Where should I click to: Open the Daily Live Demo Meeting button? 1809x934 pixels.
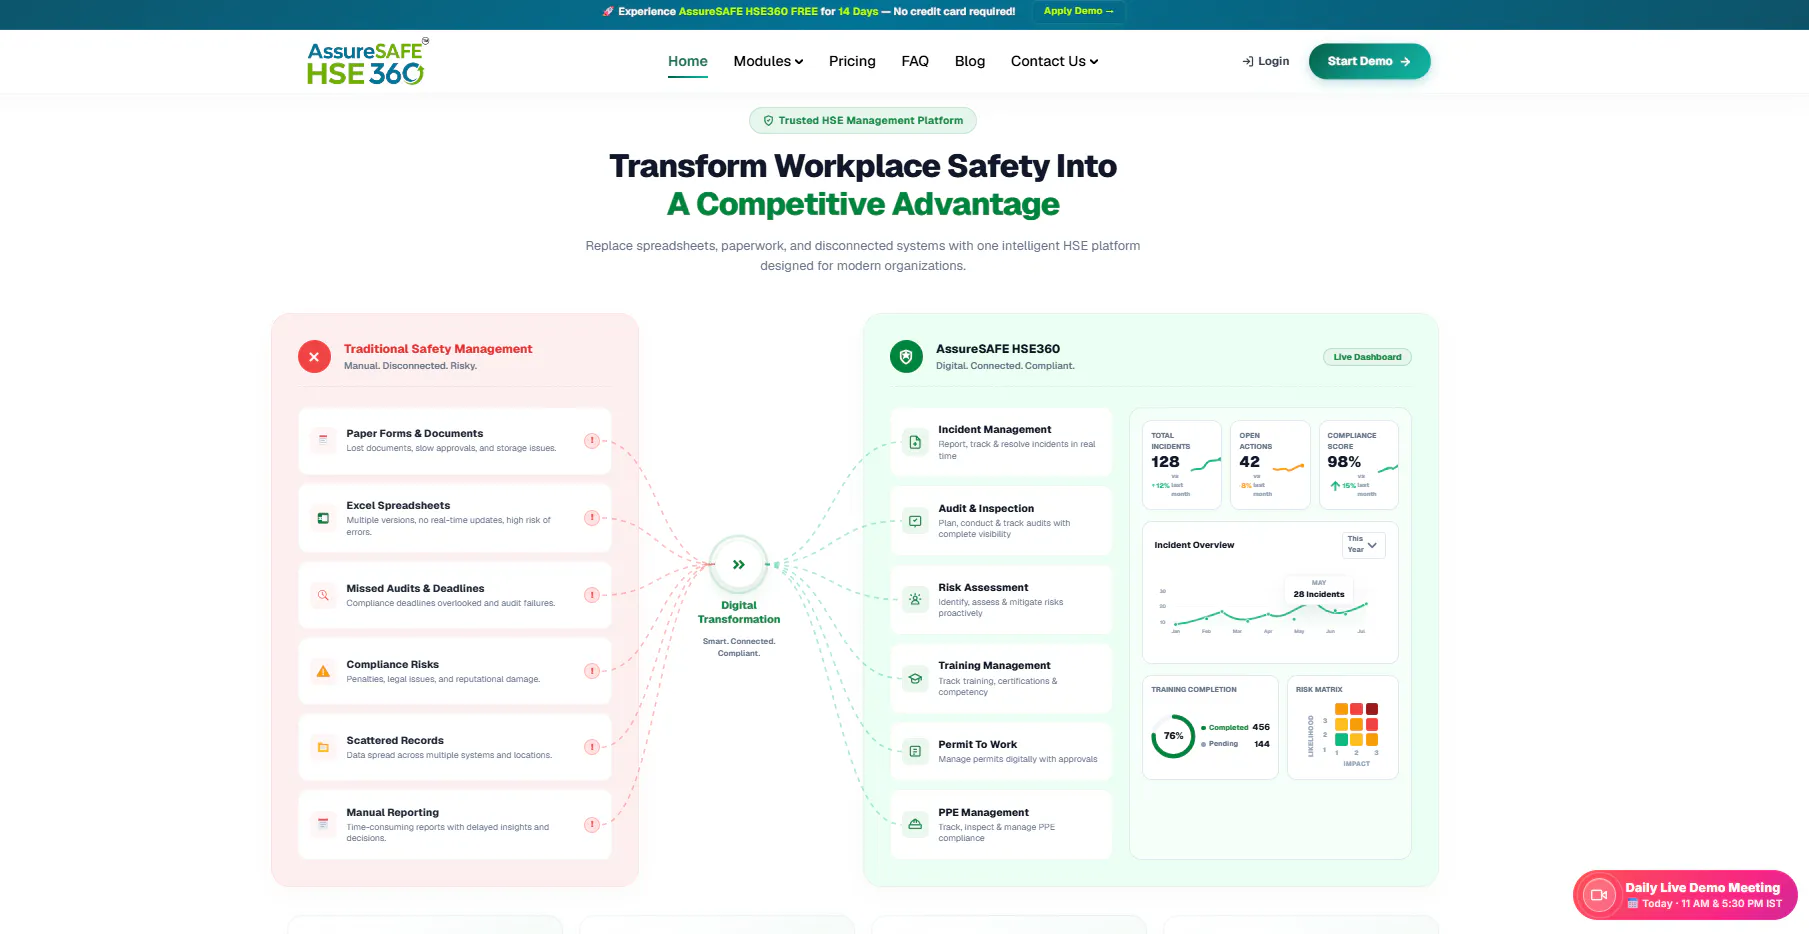tap(1685, 895)
